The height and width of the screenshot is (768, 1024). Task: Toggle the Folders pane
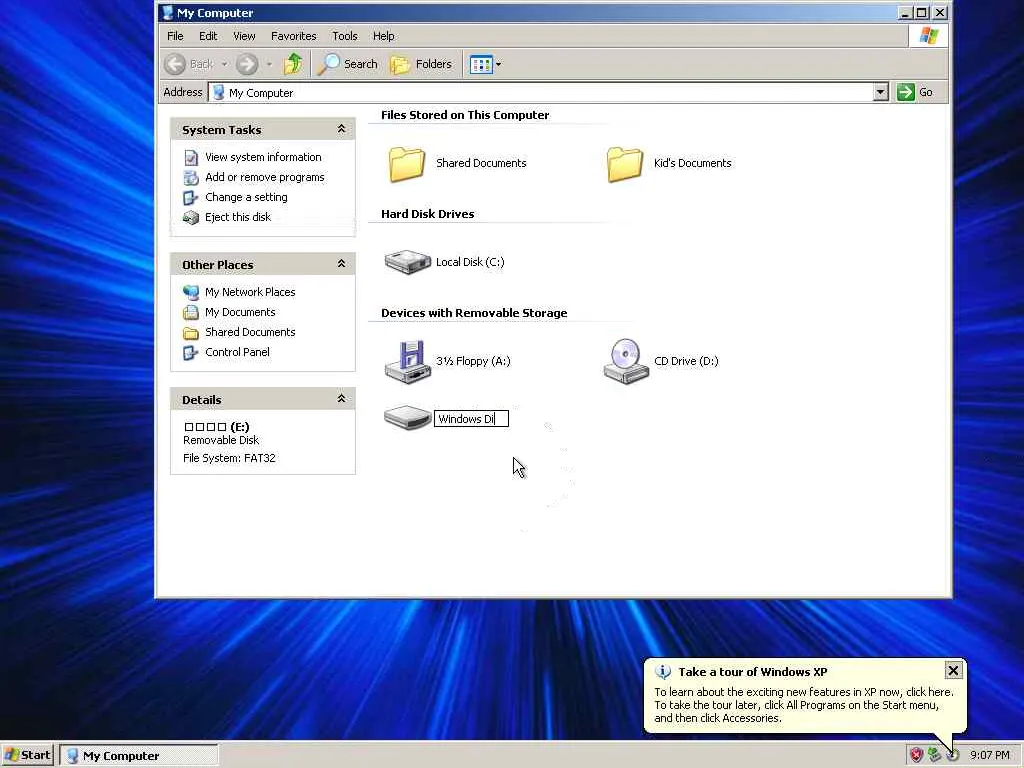tap(421, 64)
